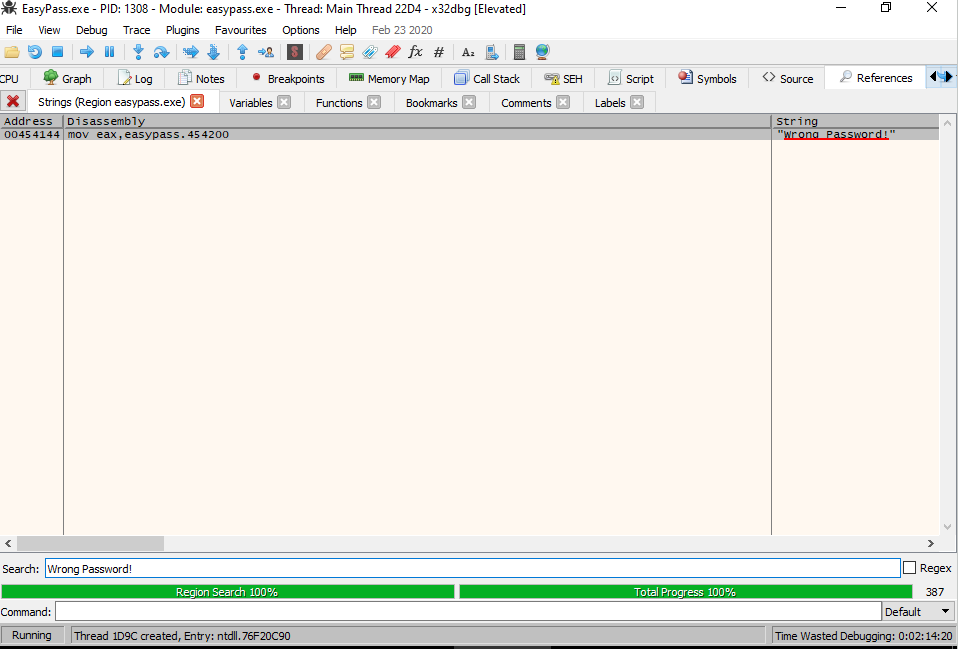
Task: Step over with the curved arrow icon
Action: 161,52
